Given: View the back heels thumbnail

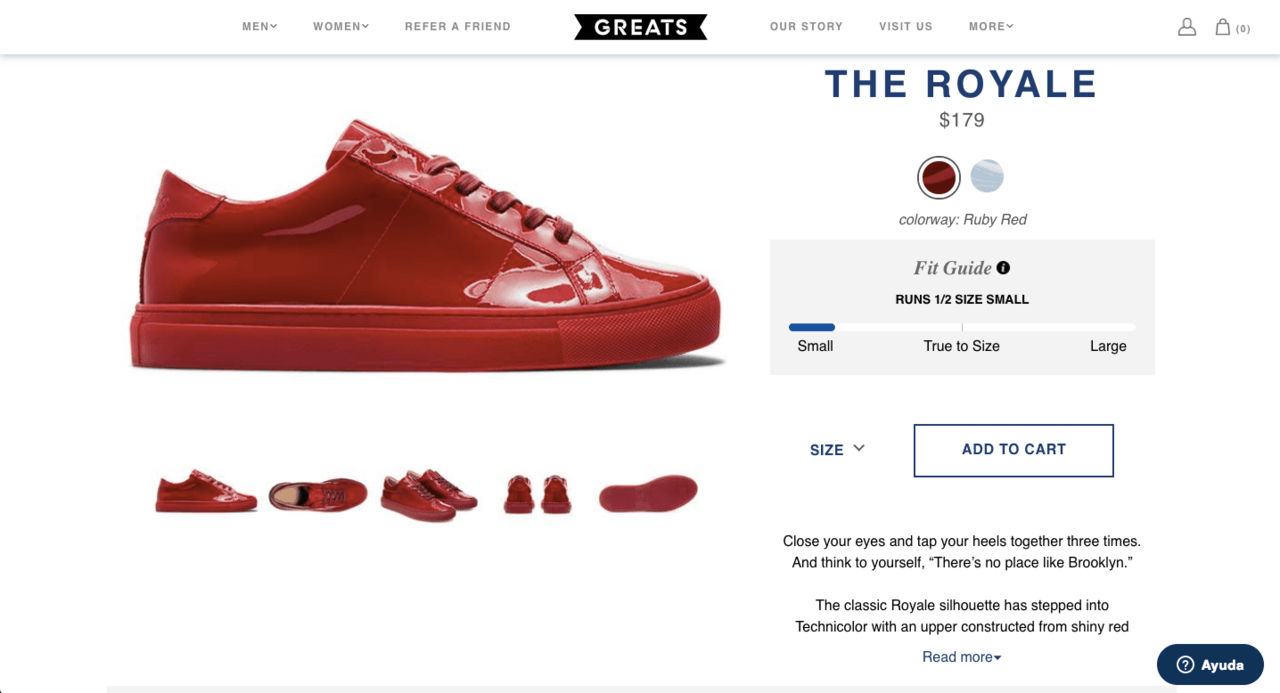Looking at the screenshot, I should click(538, 494).
